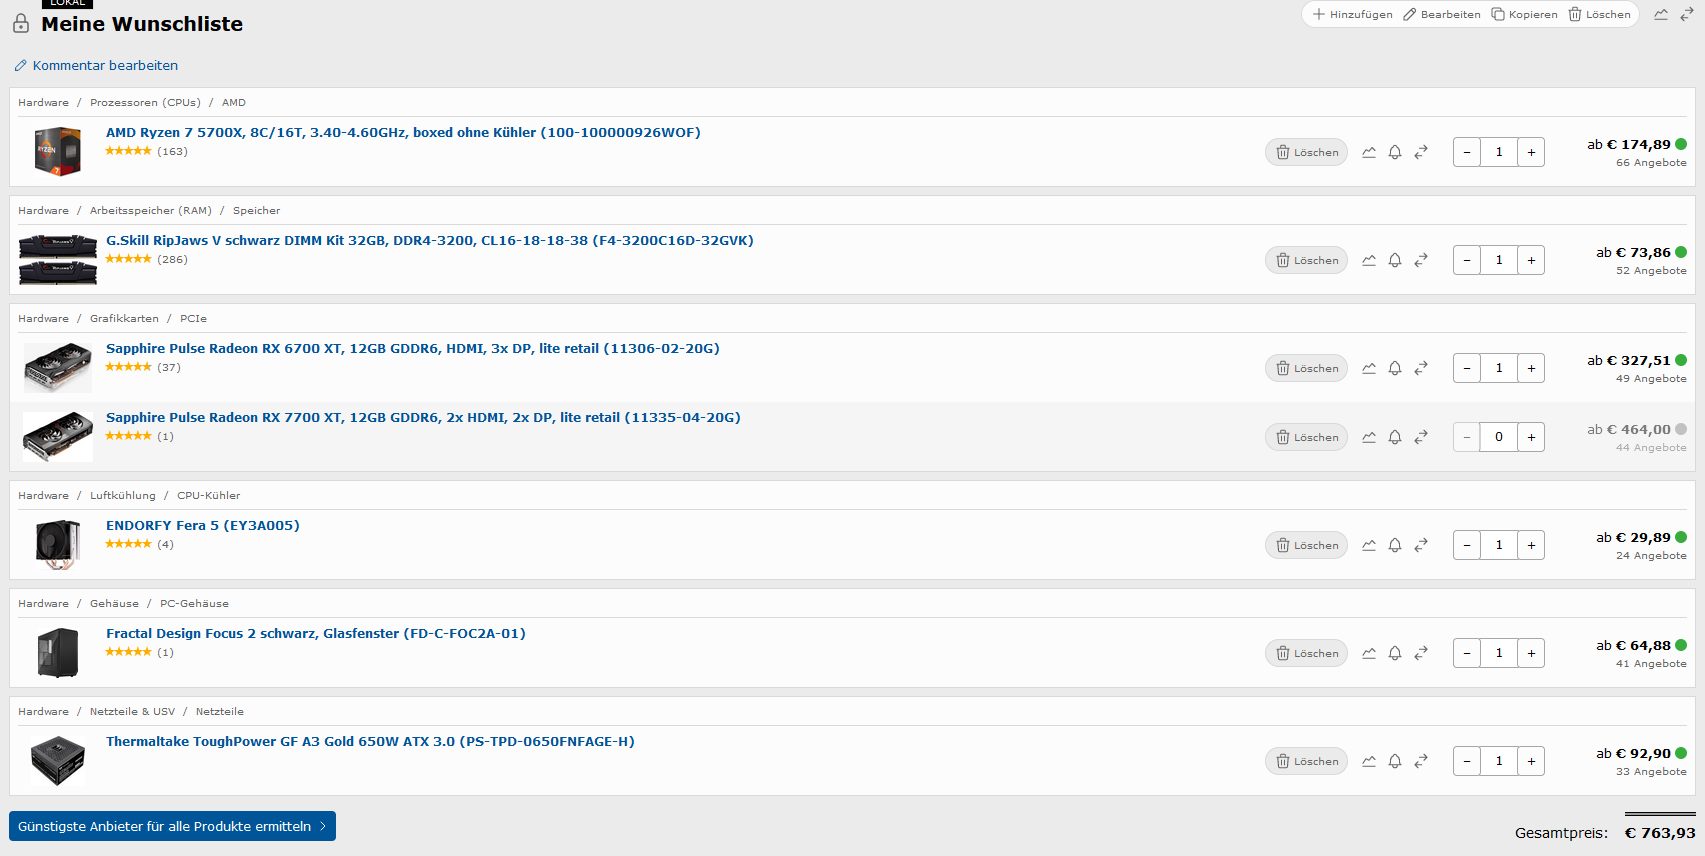Click price ab € 327,51 for RX 6700 XT
The width and height of the screenshot is (1705, 856).
(x=1629, y=360)
